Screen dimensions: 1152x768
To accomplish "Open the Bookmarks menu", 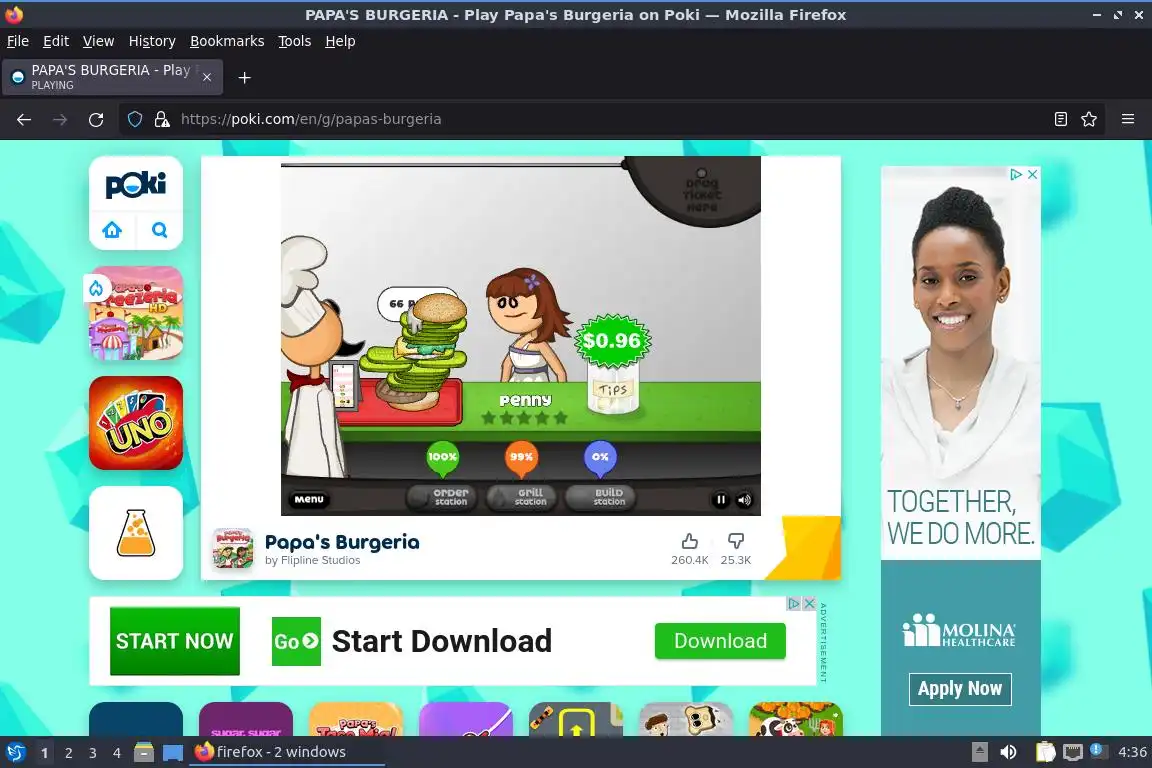I will (227, 41).
